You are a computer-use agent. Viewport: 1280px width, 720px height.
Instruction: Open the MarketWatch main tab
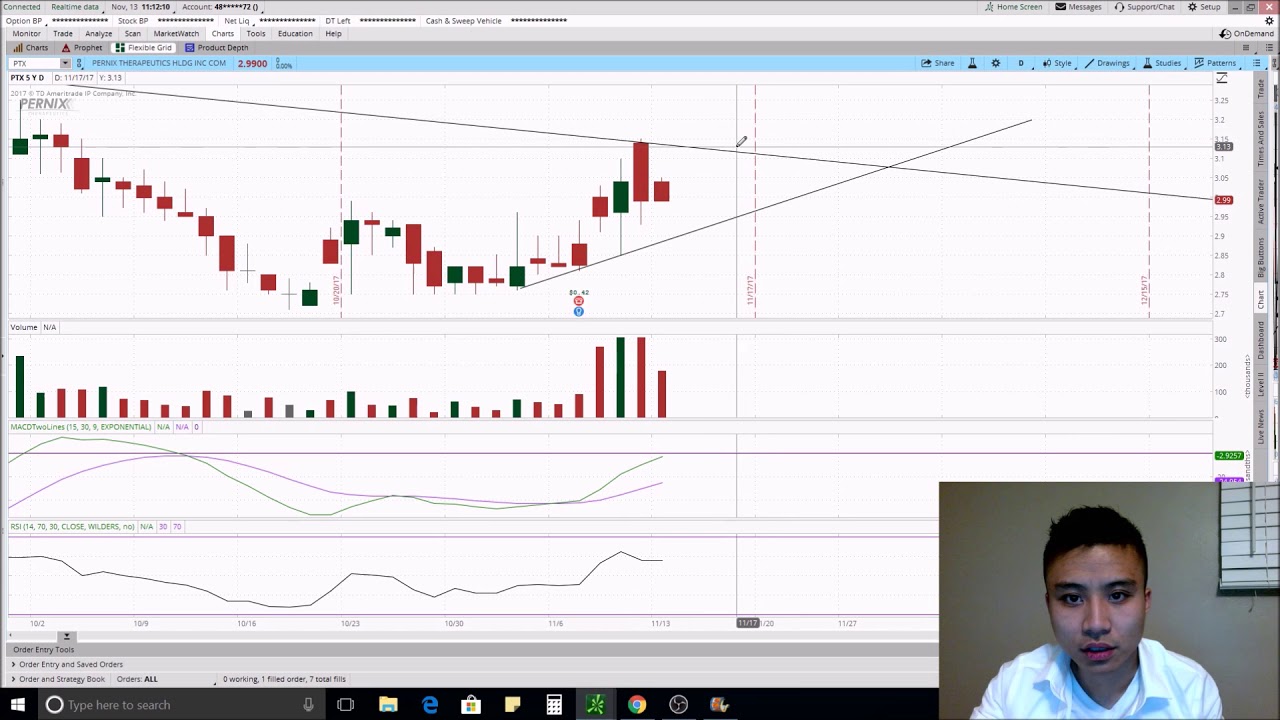pyautogui.click(x=176, y=34)
